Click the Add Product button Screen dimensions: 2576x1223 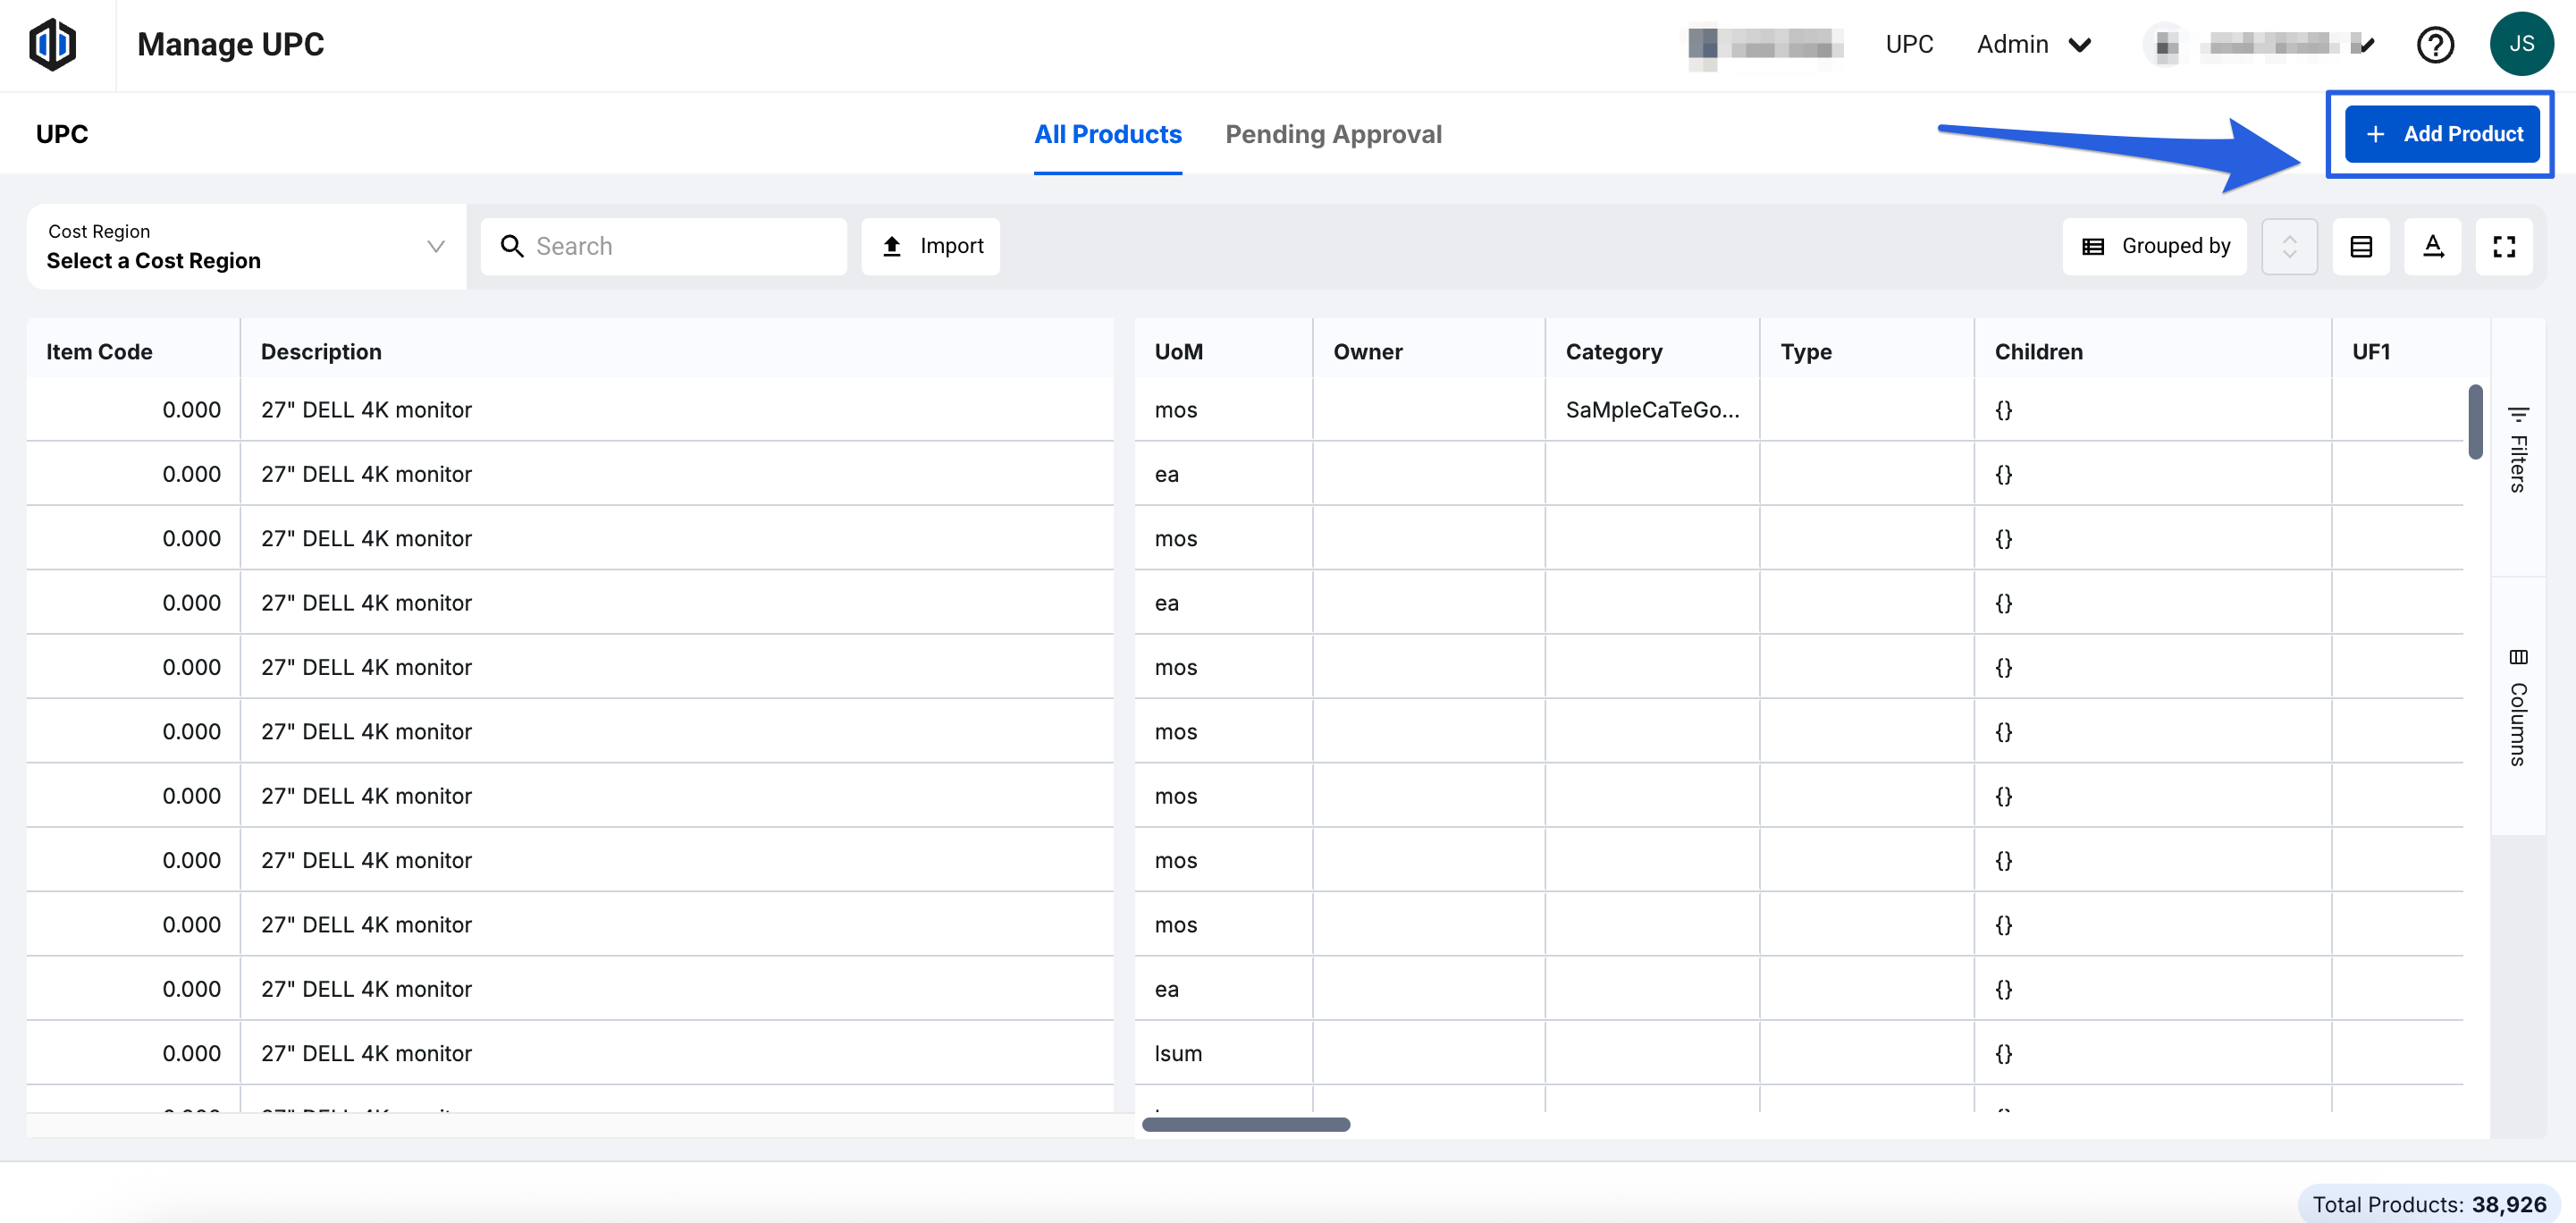(x=2442, y=134)
